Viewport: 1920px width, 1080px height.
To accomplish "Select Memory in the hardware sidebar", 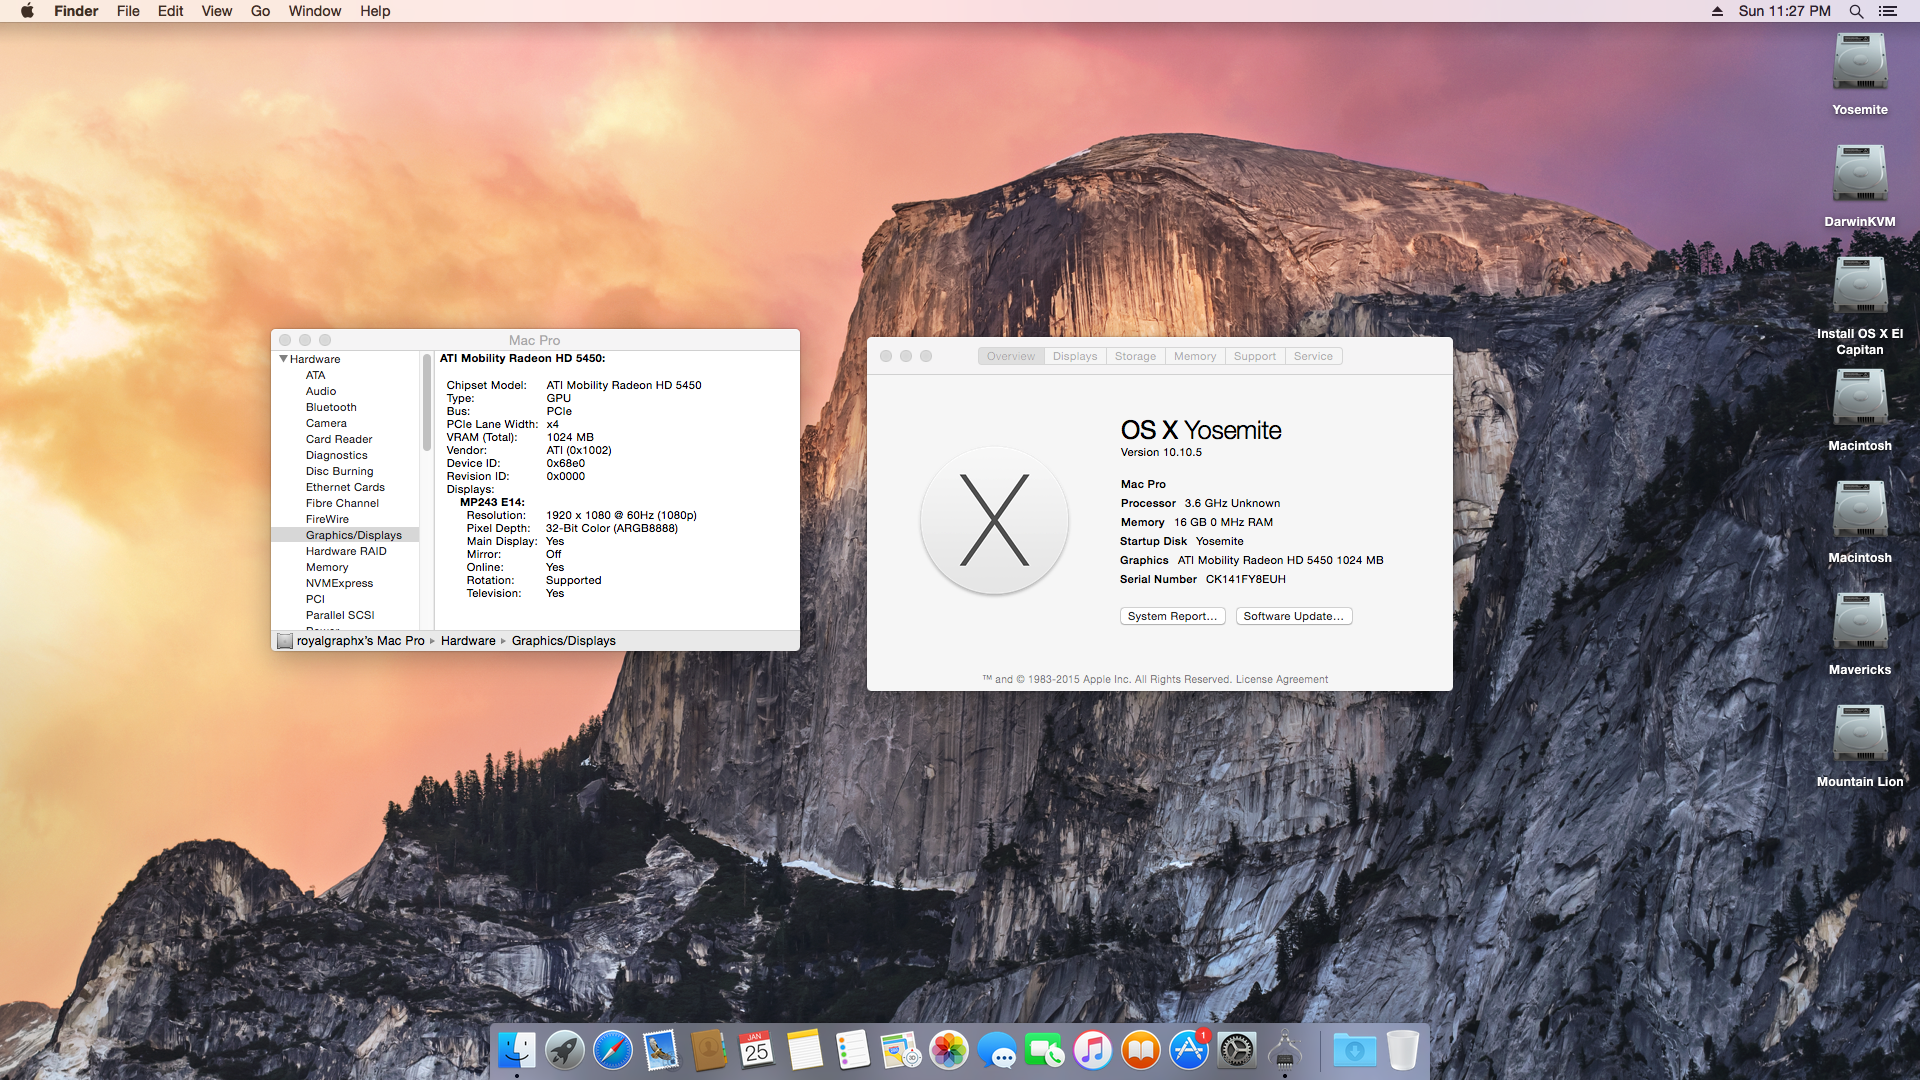I will point(327,567).
